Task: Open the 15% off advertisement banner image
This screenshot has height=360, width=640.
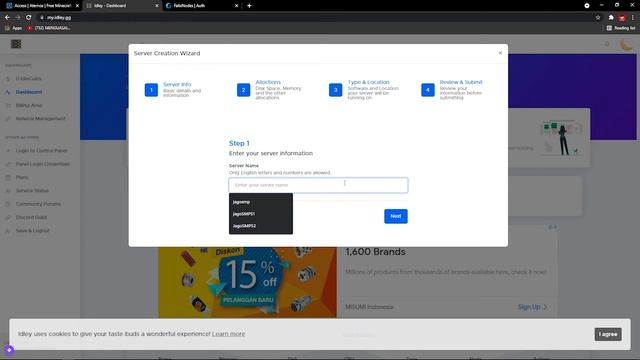Action: pyautogui.click(x=247, y=282)
